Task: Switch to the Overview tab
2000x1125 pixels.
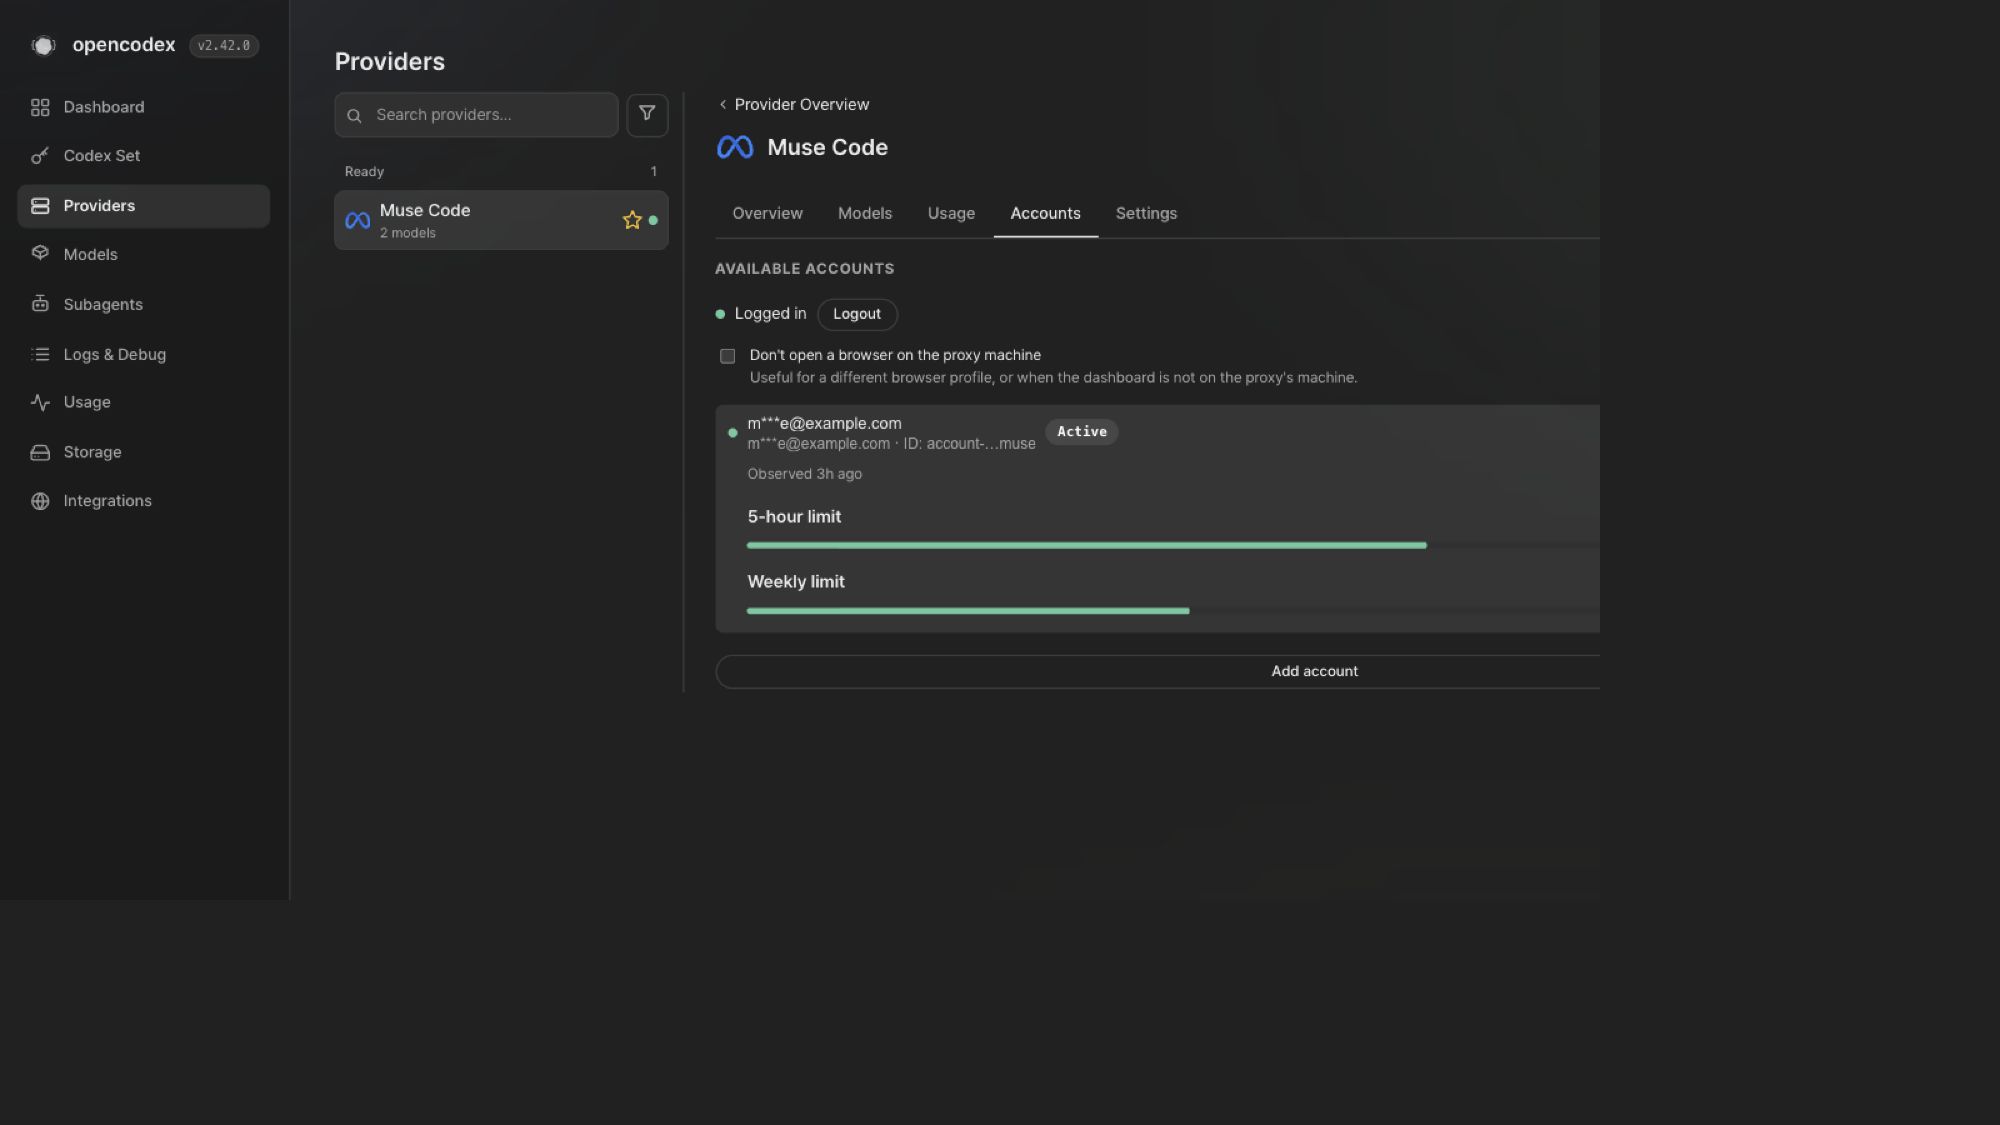Action: pyautogui.click(x=767, y=213)
